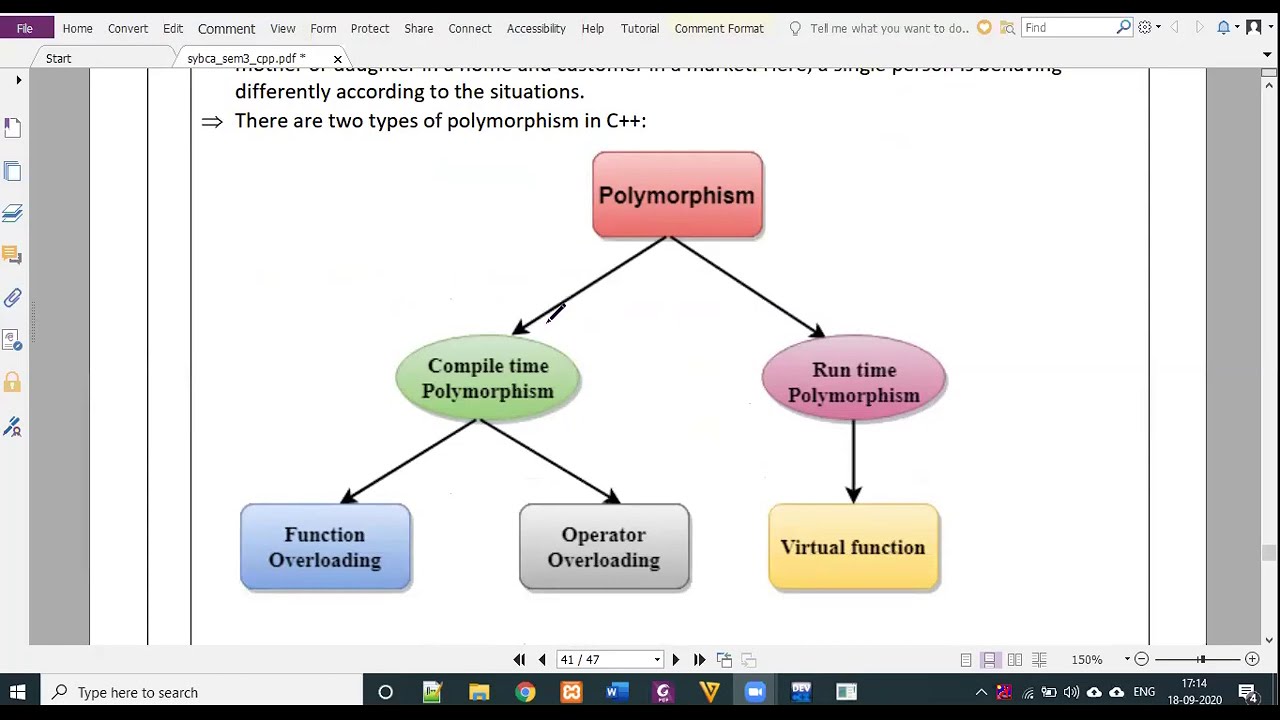The height and width of the screenshot is (720, 1280).
Task: Jump to last page button
Action: pos(699,660)
